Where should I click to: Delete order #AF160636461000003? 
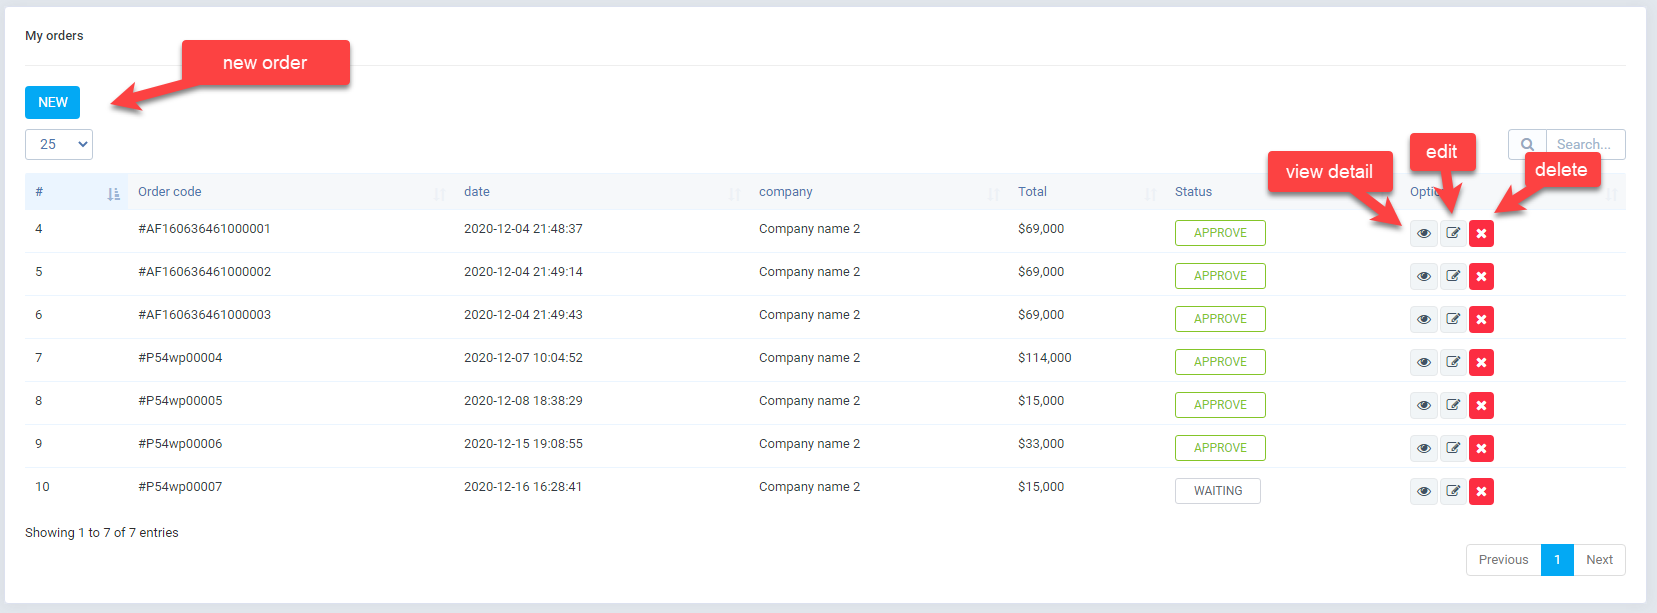pyautogui.click(x=1481, y=319)
